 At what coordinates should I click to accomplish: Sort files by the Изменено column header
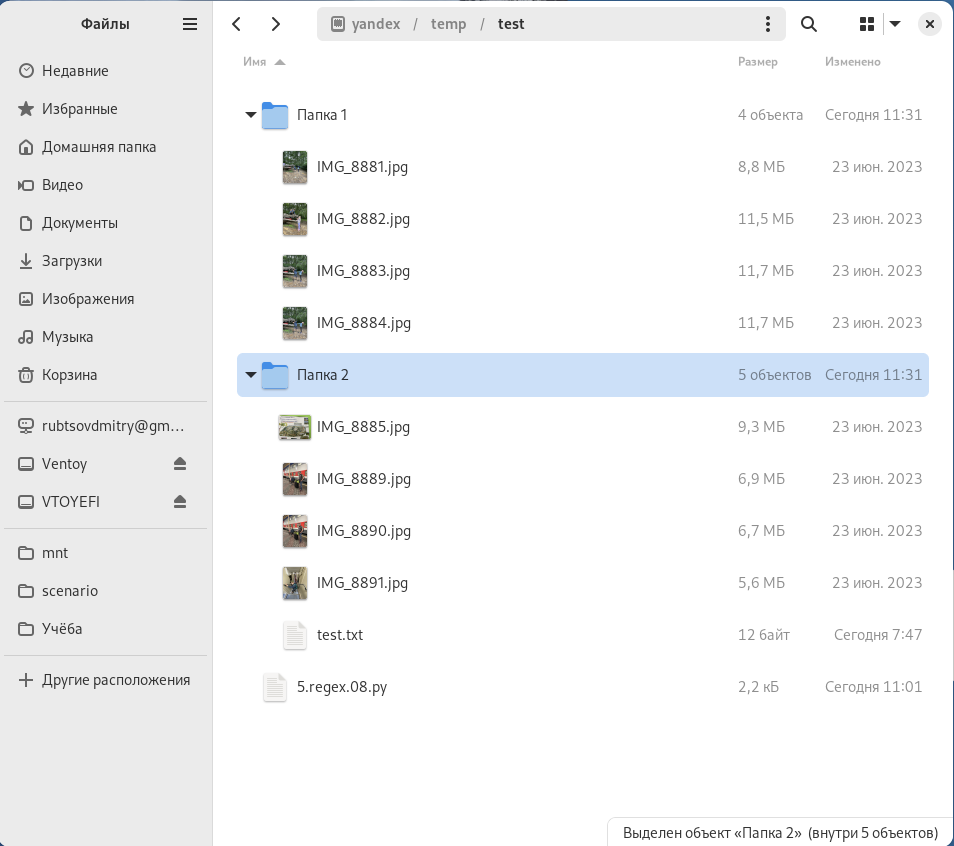pos(852,62)
